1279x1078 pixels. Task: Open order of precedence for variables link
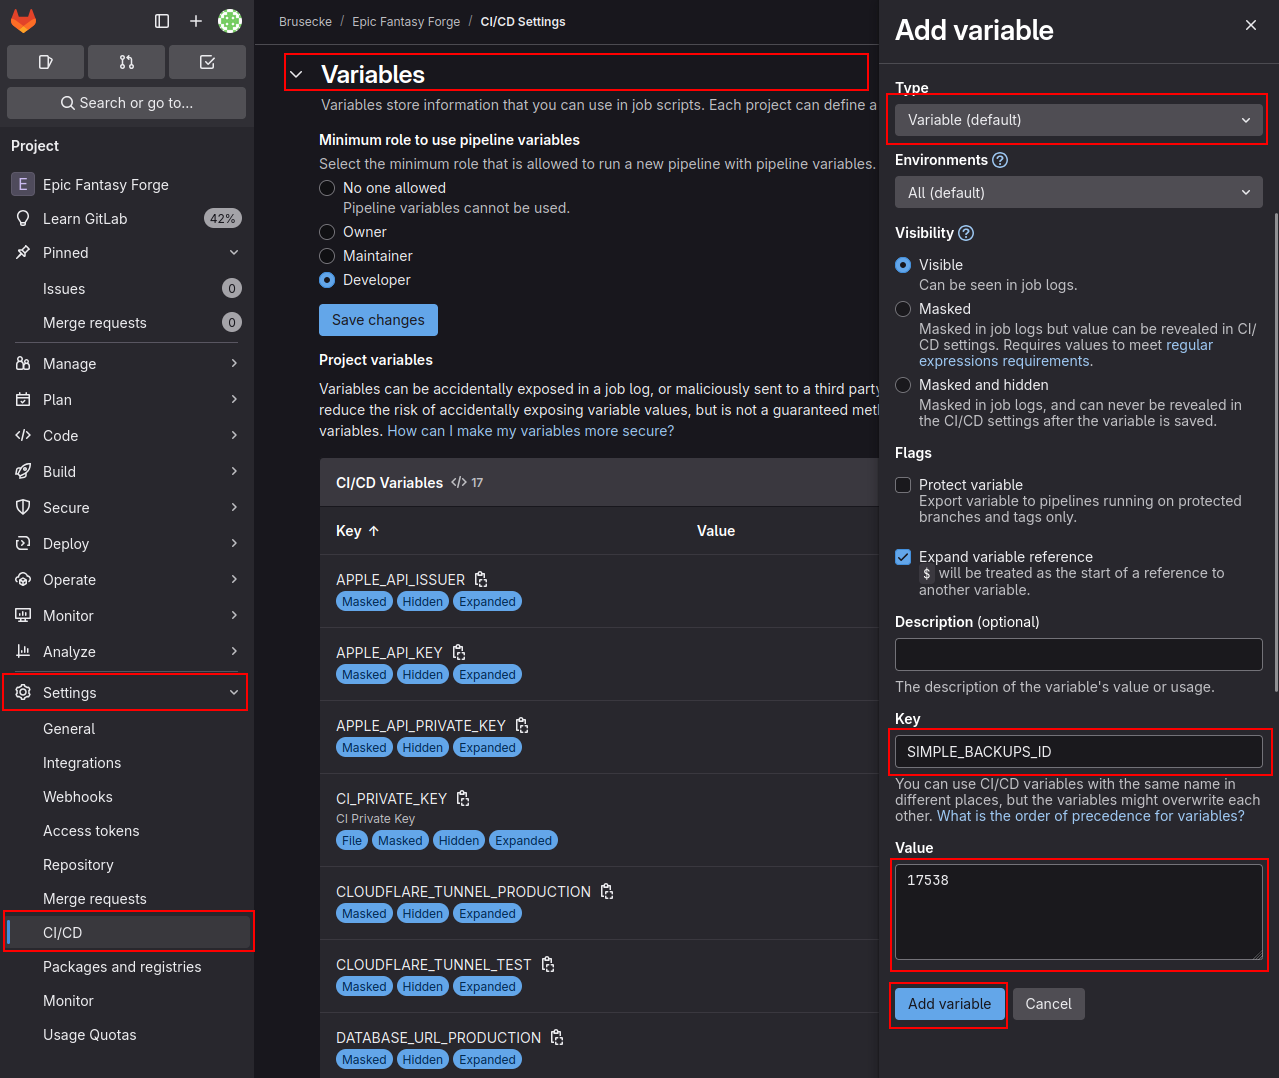click(1091, 816)
